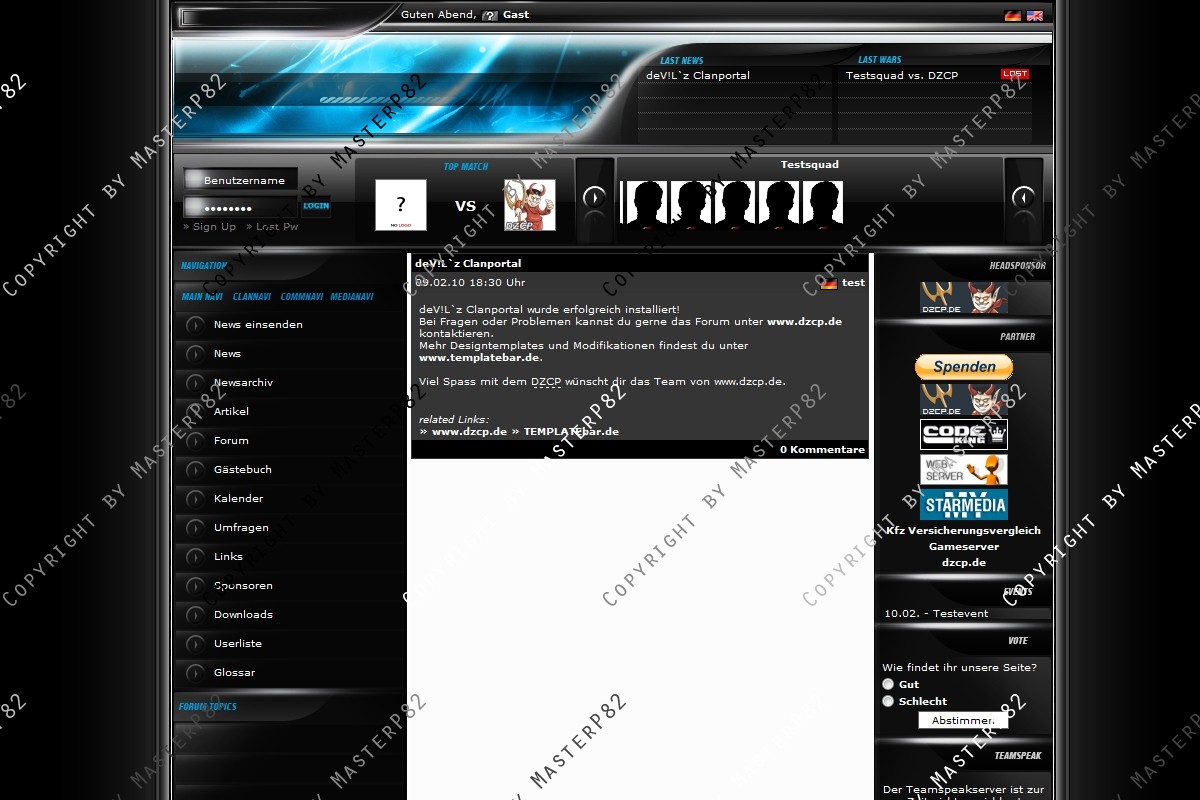Open the Forum navigation link

[231, 441]
